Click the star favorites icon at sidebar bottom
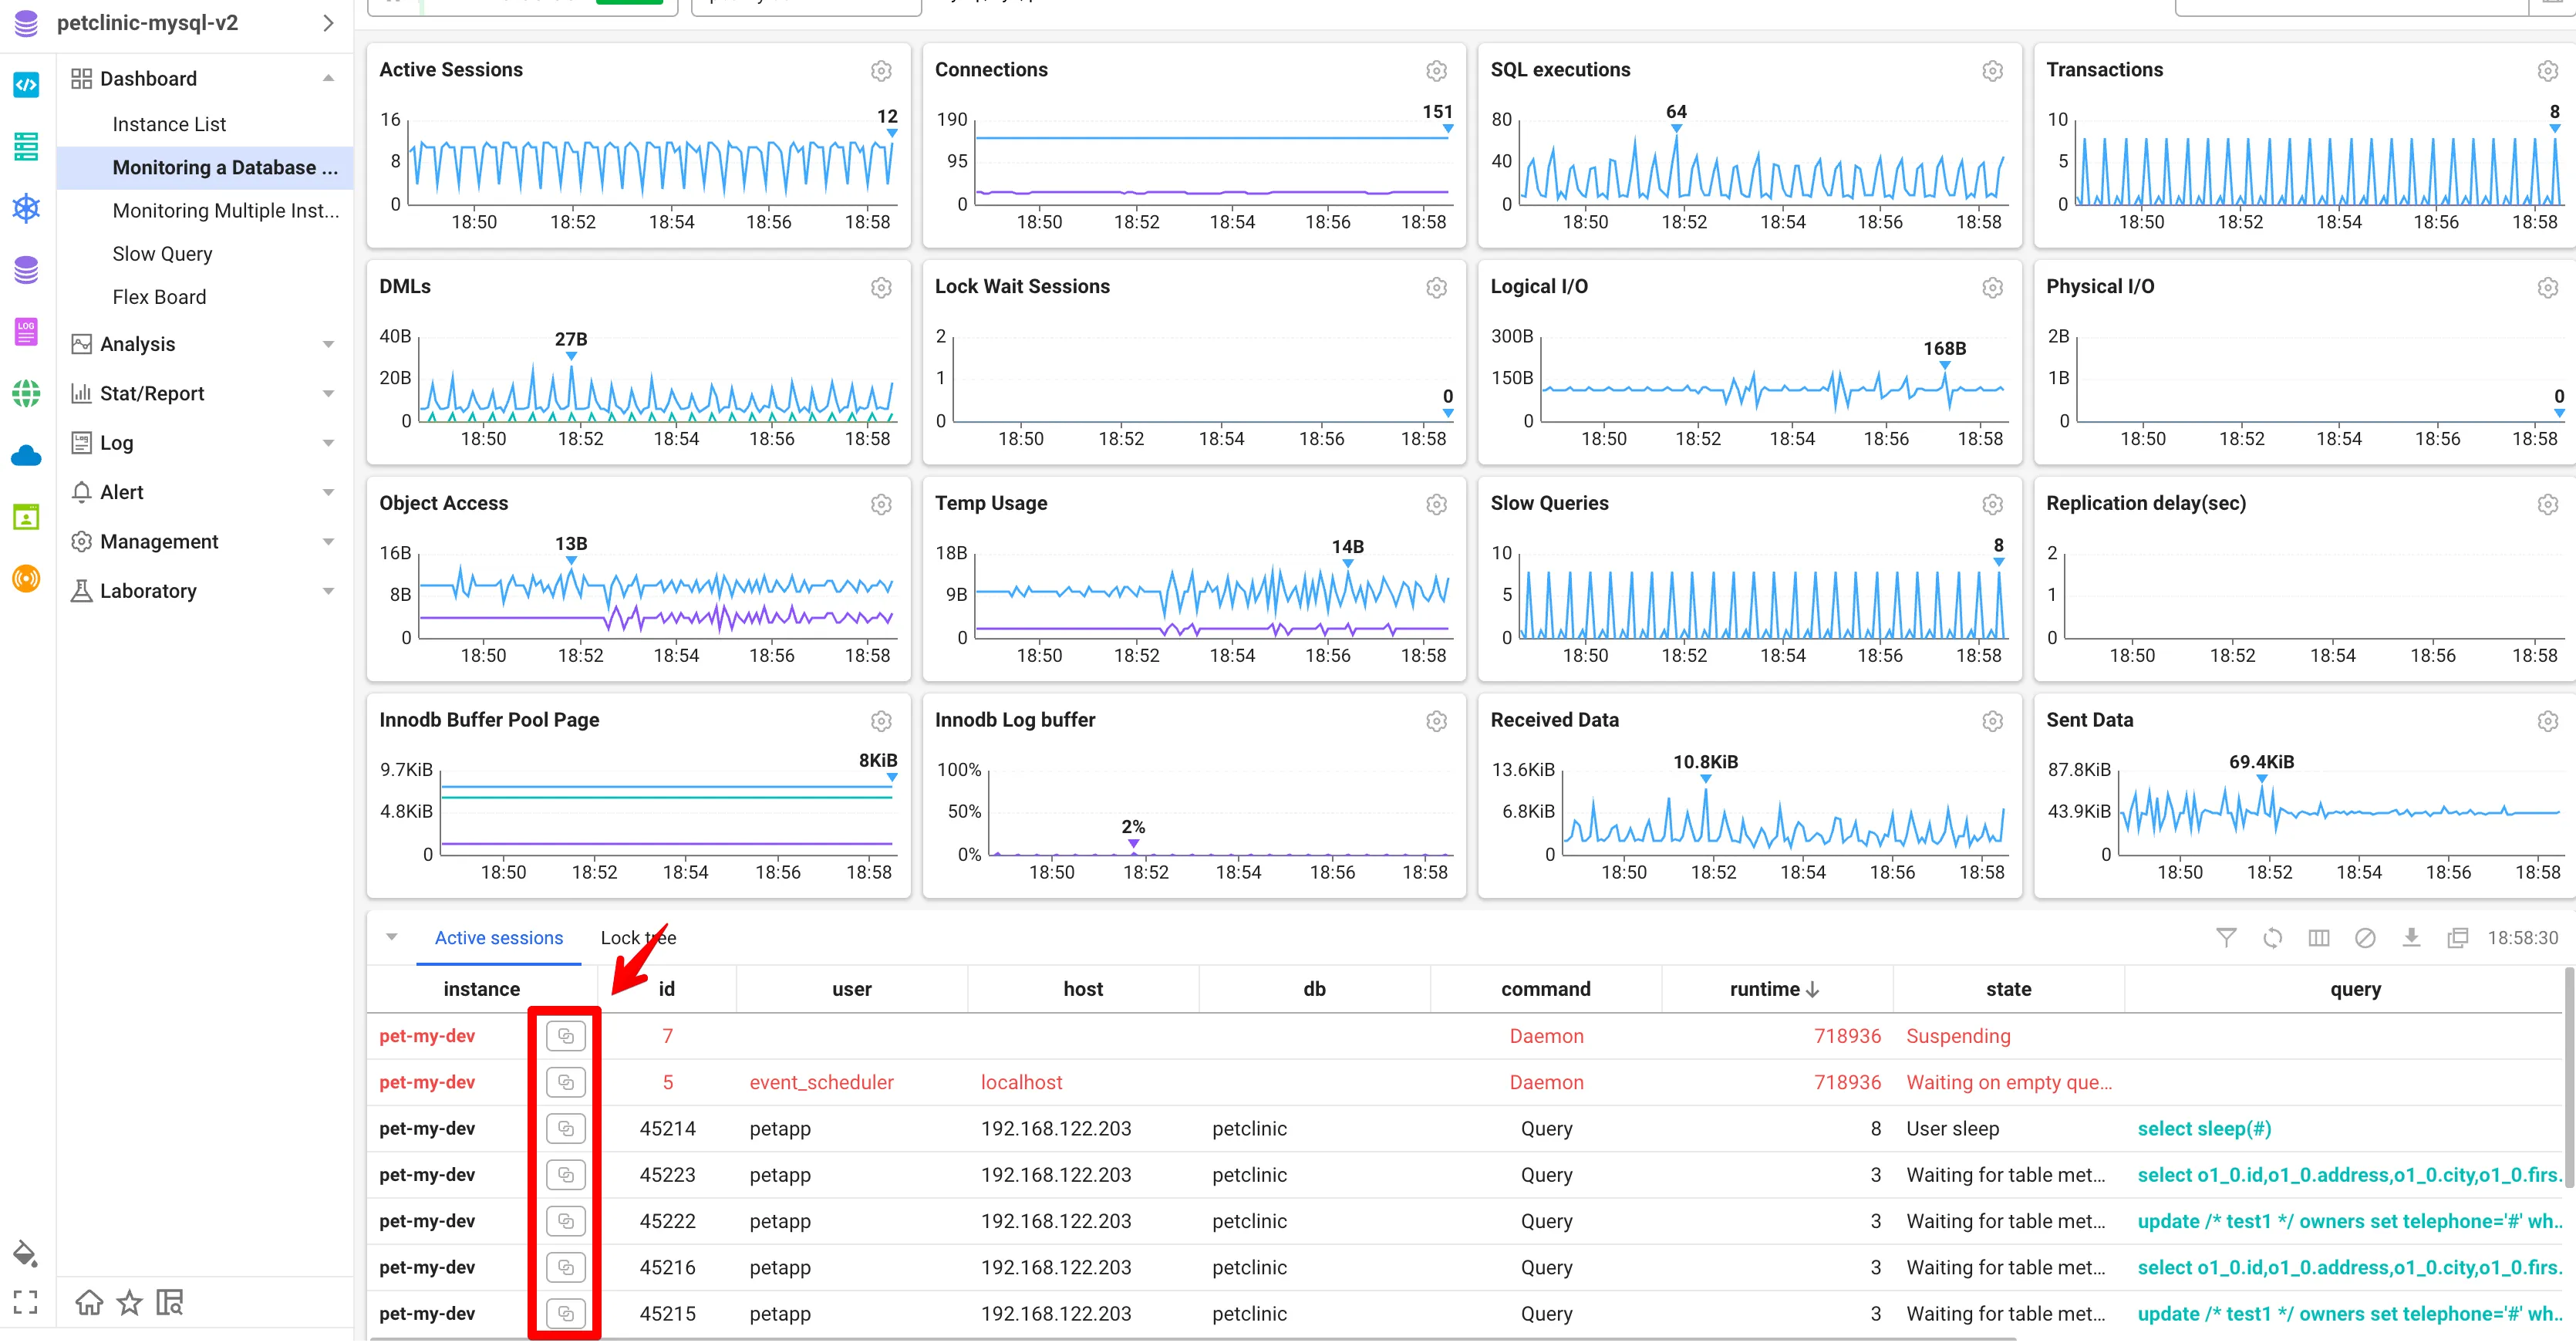The image size is (2576, 1343). (x=129, y=1303)
